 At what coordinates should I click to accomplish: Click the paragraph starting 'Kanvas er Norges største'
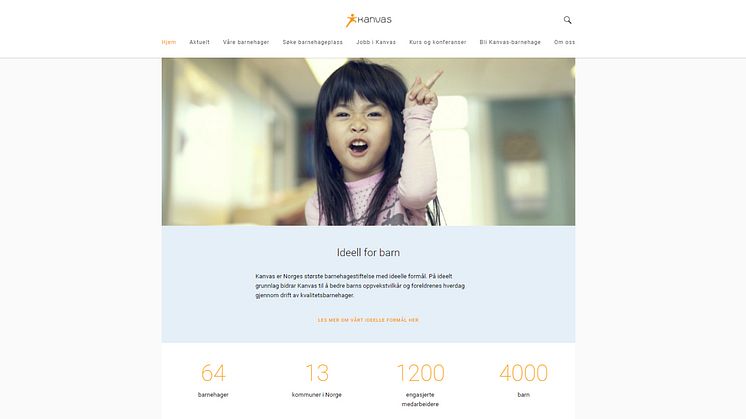click(x=360, y=285)
